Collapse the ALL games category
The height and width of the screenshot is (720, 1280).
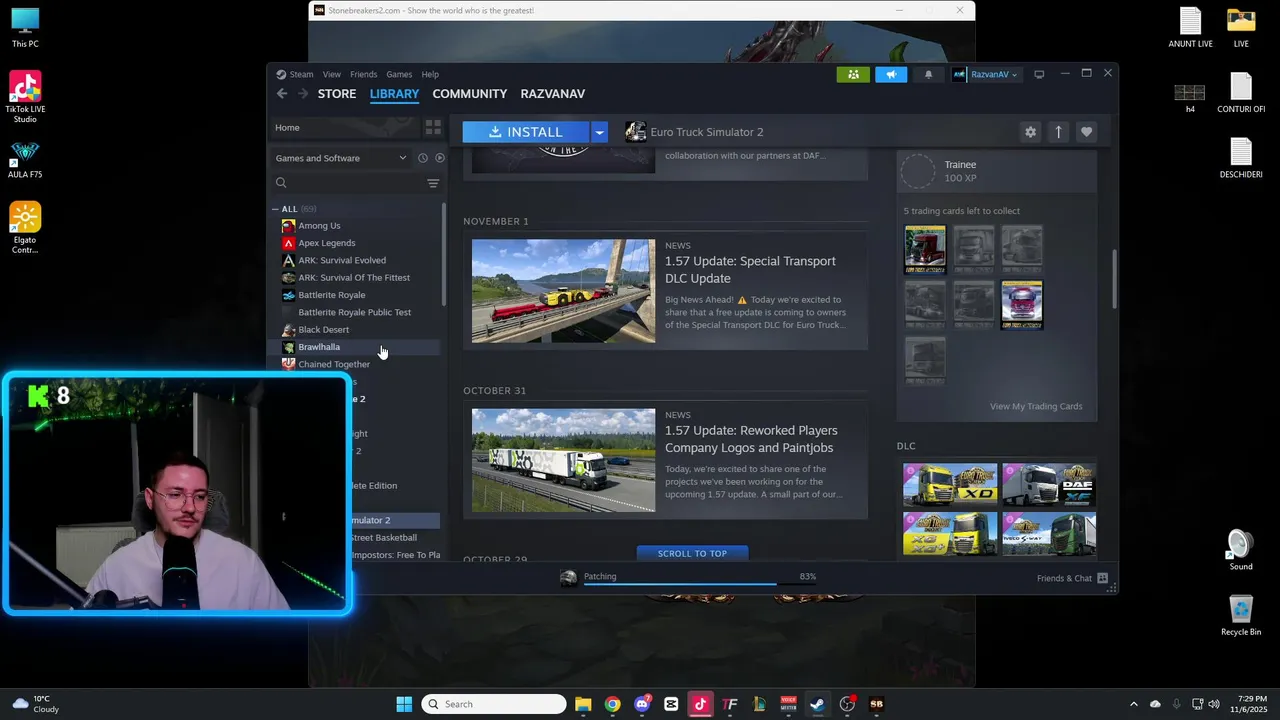275,209
